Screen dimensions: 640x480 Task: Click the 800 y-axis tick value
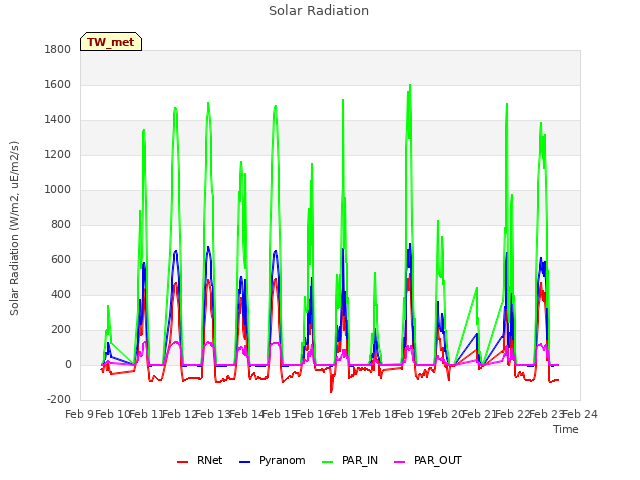[61, 224]
